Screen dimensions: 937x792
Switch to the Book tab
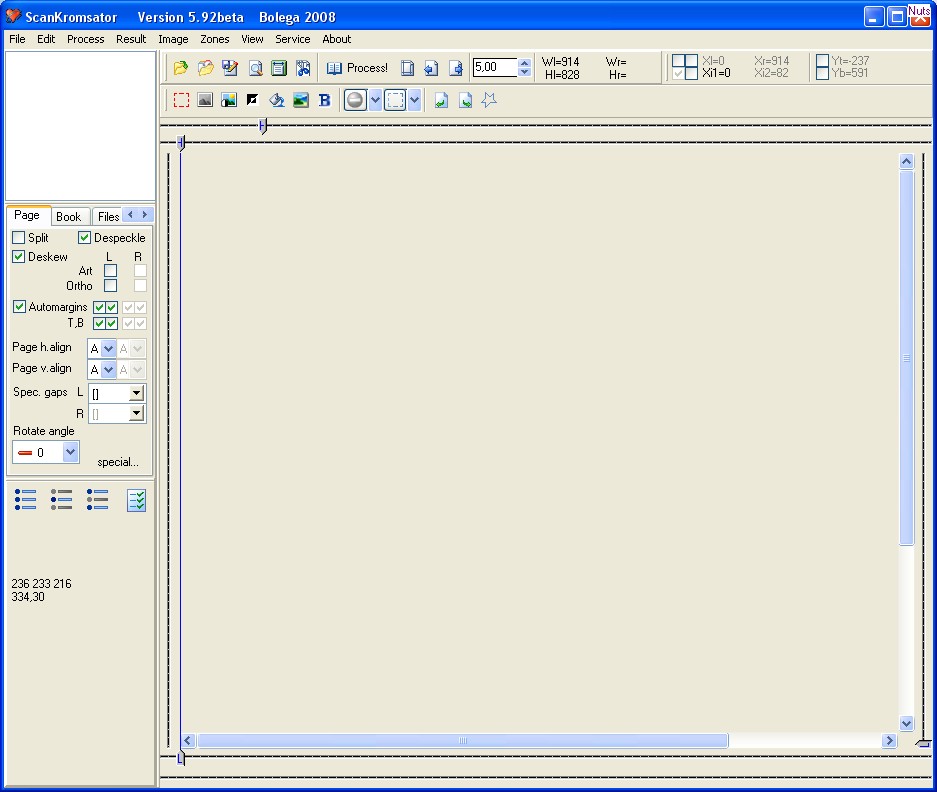[68, 216]
